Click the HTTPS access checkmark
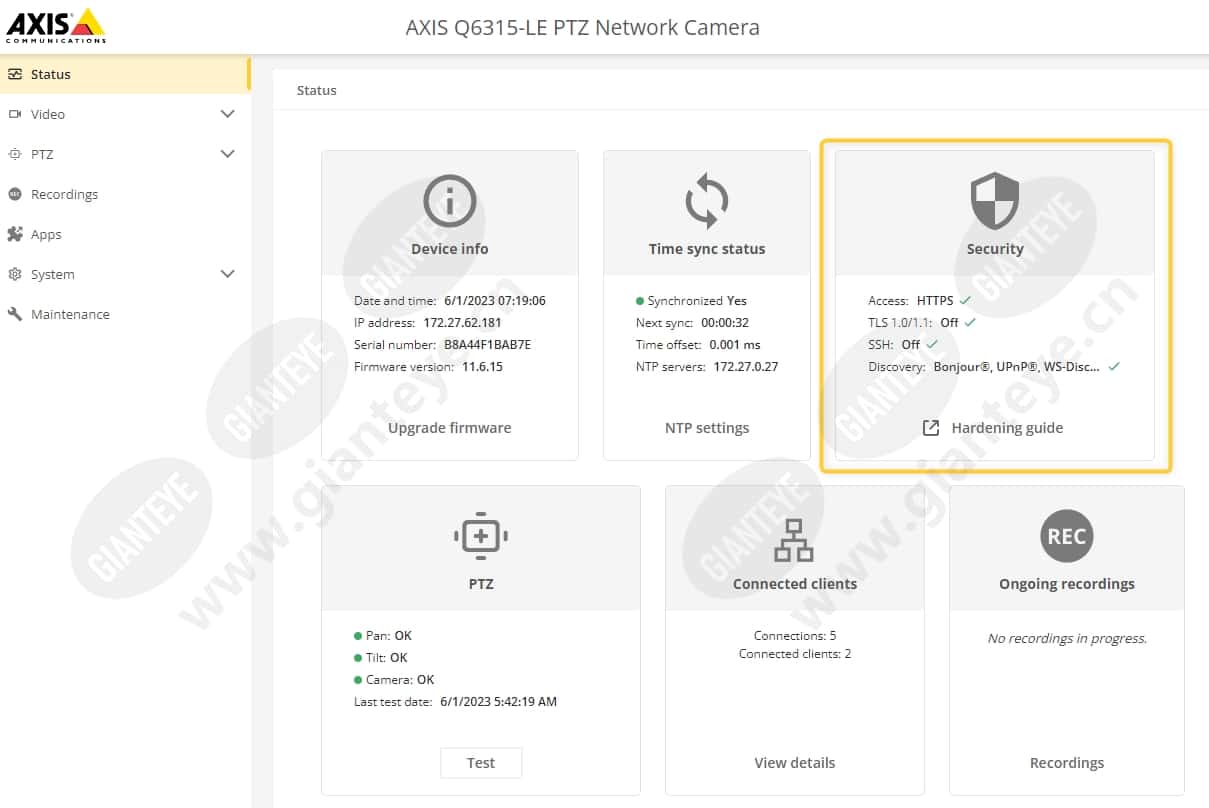Screen dimensions: 1209x808 (965, 300)
